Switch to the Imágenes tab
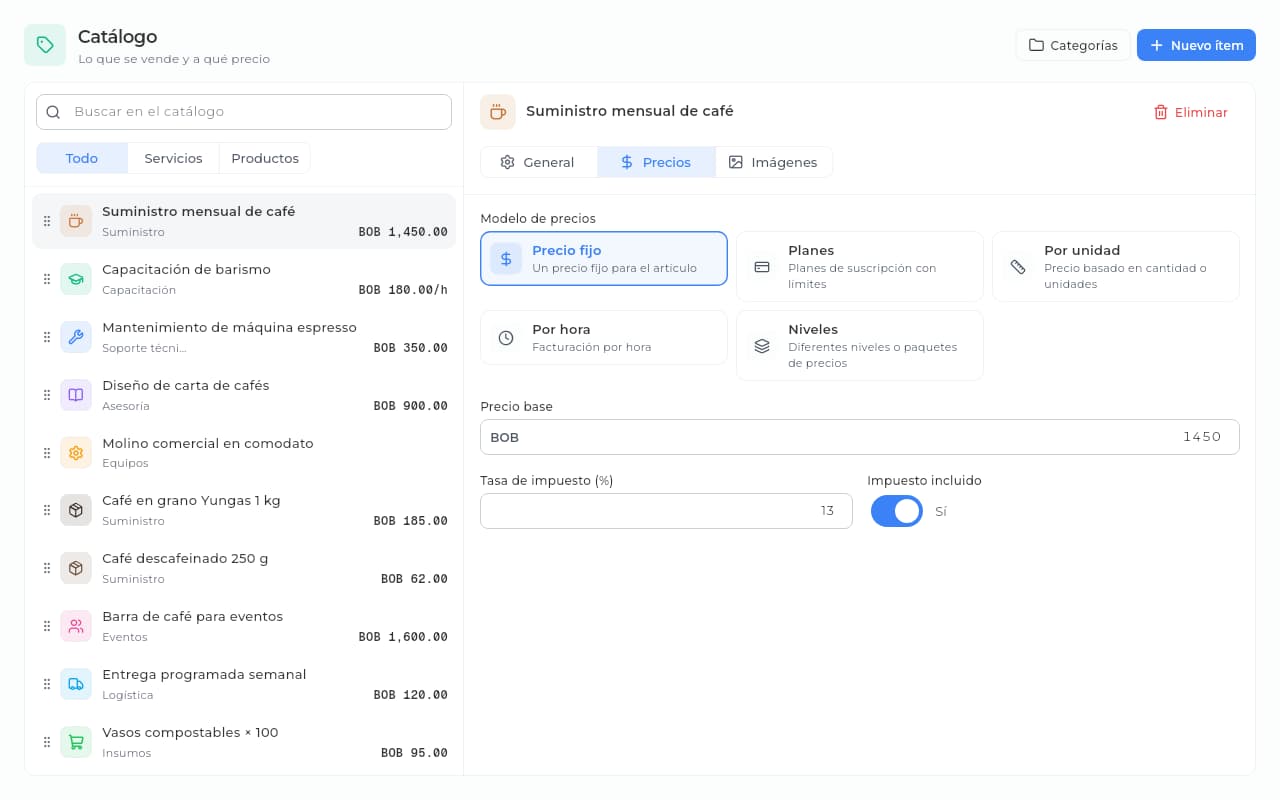 click(x=774, y=162)
